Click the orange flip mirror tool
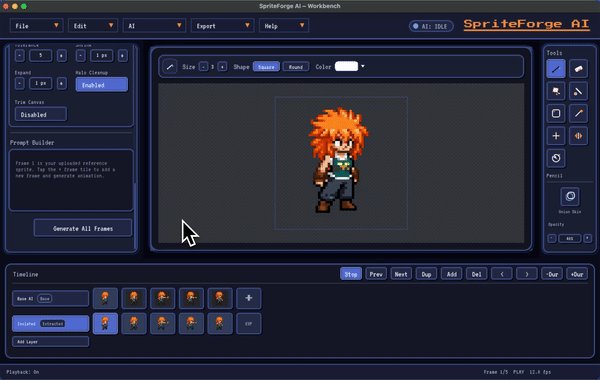The height and width of the screenshot is (380, 600). click(x=578, y=136)
